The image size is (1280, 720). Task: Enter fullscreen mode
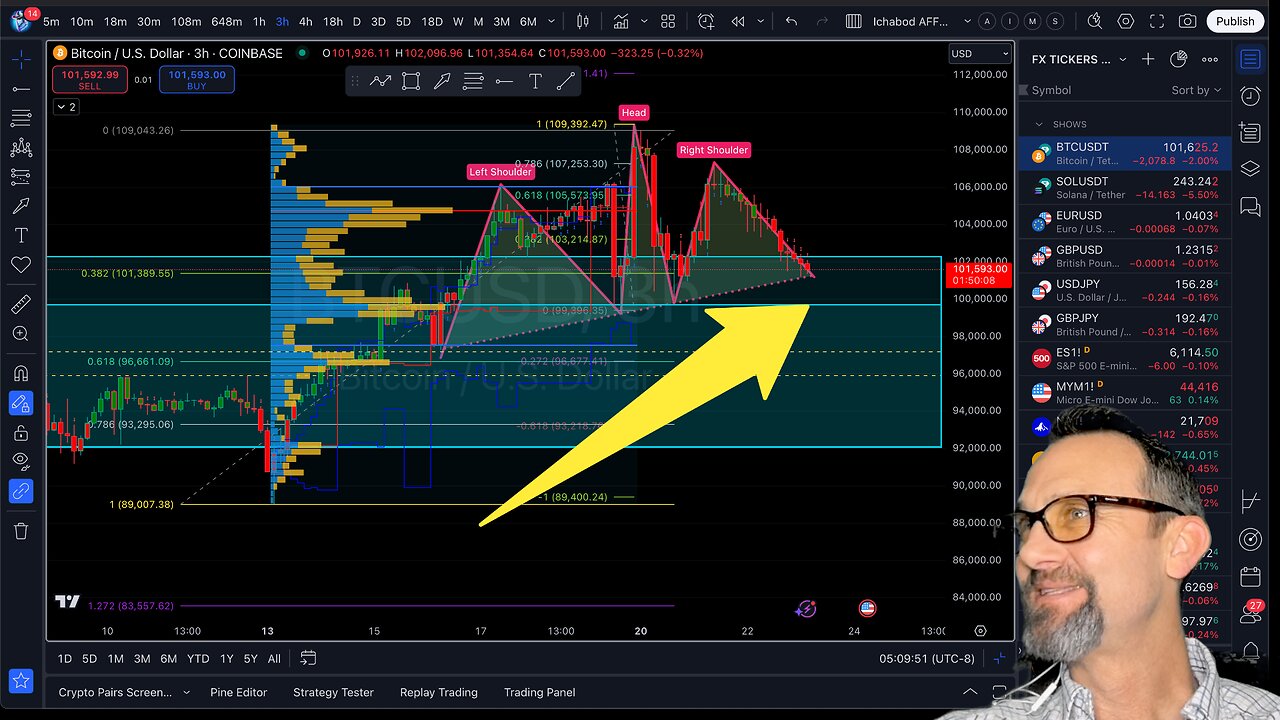[1157, 21]
